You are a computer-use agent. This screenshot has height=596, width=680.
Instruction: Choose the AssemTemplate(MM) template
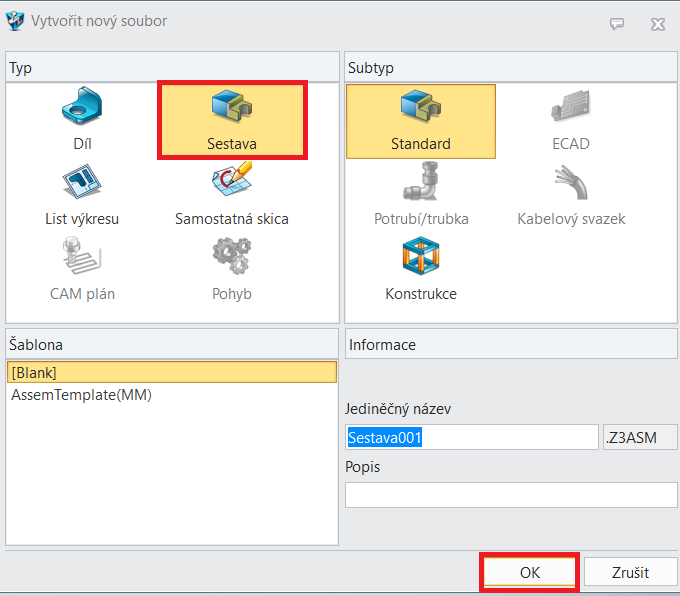(172, 395)
